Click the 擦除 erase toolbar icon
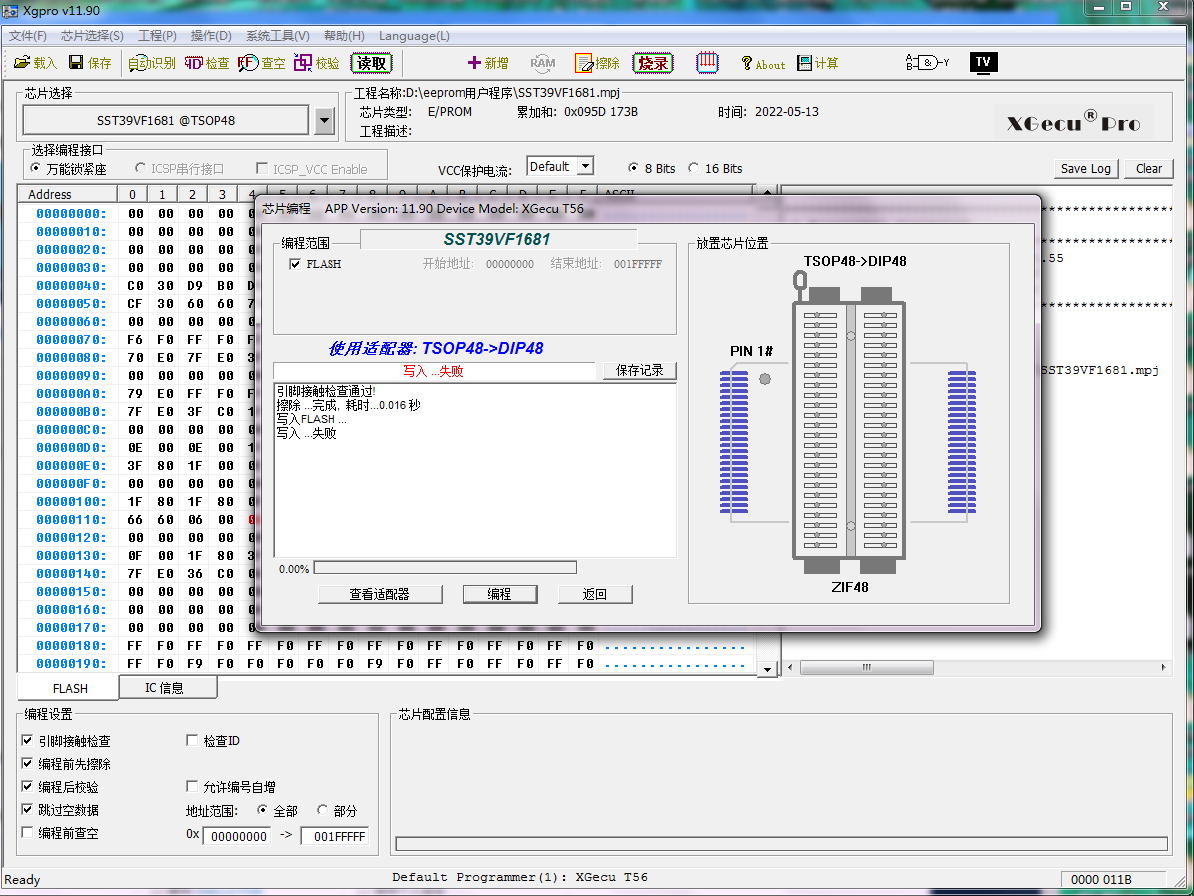This screenshot has height=896, width=1194. click(x=597, y=63)
